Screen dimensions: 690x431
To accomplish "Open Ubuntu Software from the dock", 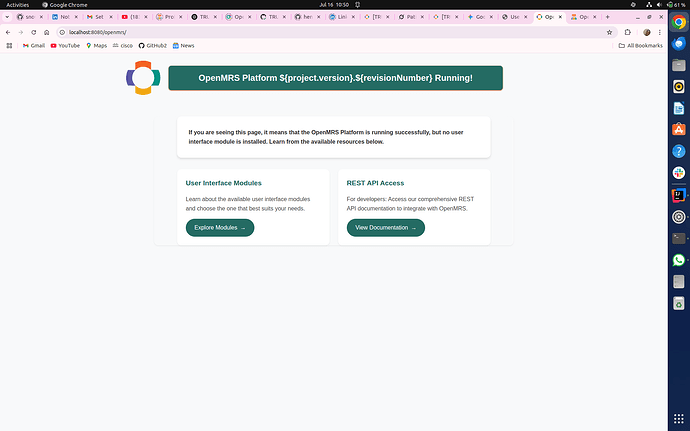I will (x=679, y=130).
